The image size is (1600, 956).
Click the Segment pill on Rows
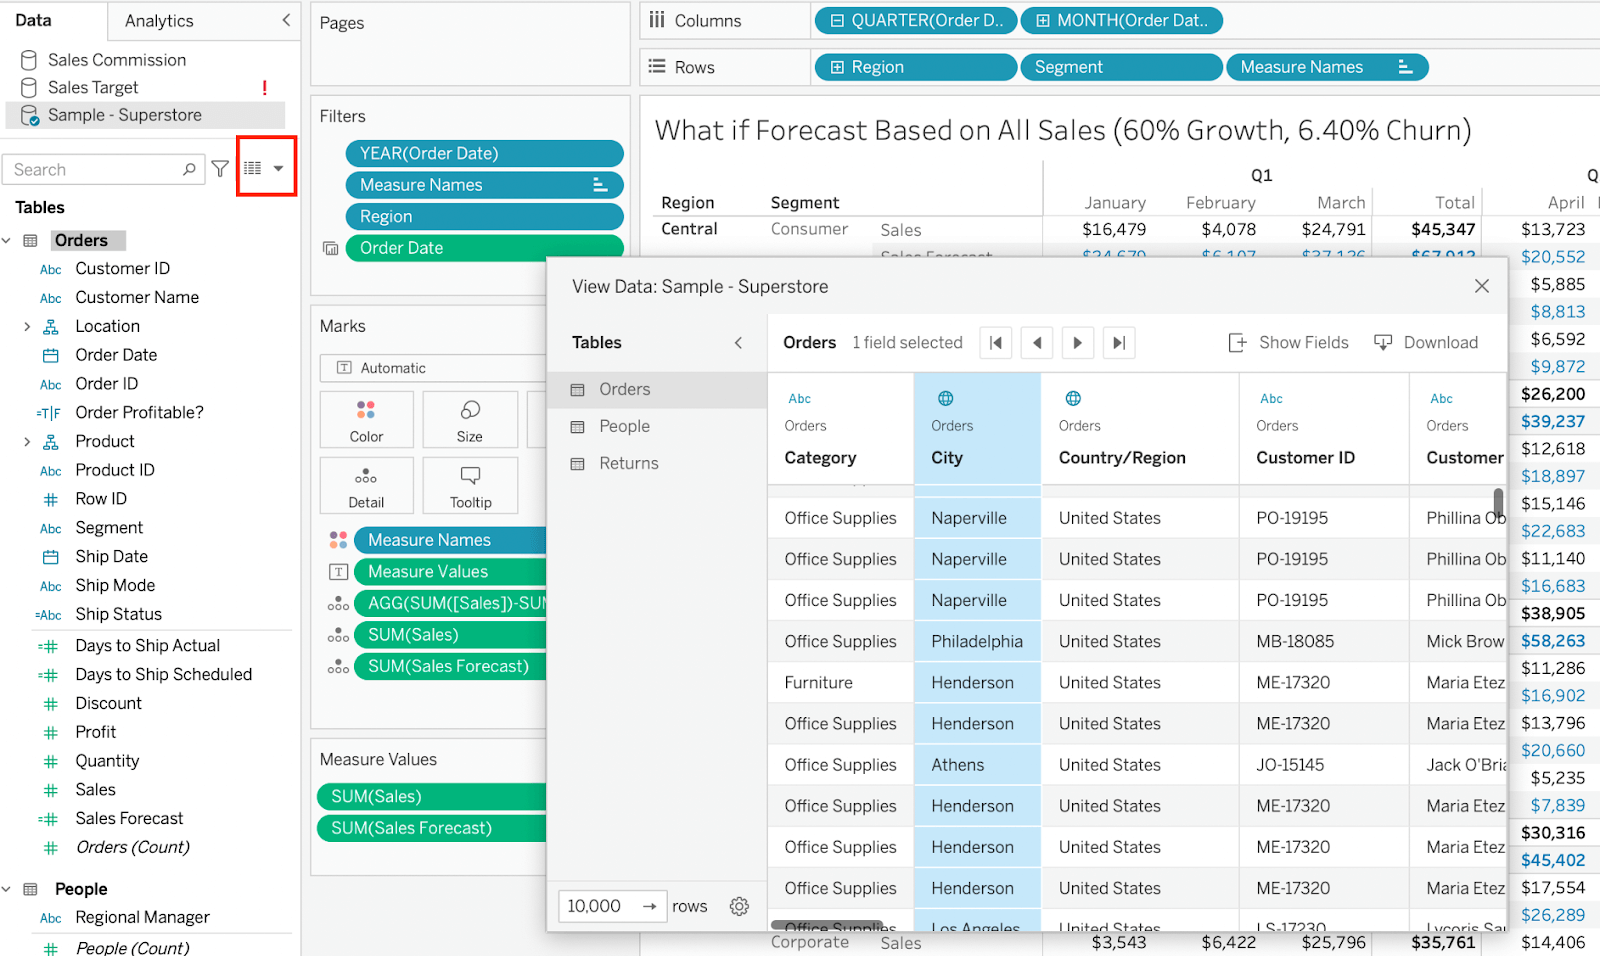(x=1121, y=67)
